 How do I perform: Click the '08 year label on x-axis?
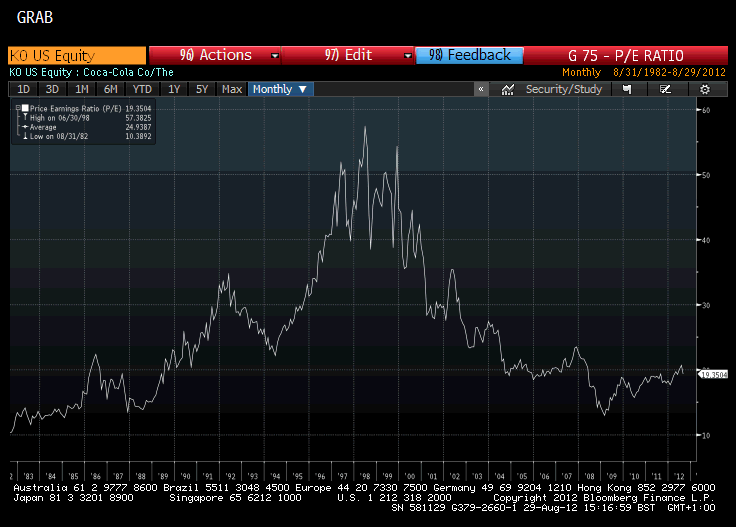(589, 476)
